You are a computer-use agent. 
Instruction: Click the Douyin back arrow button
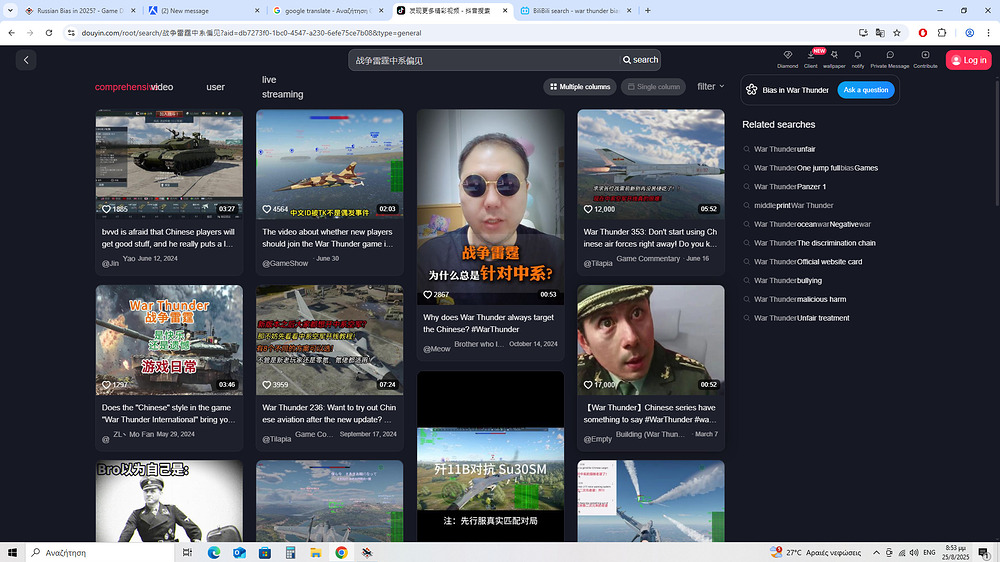26,60
